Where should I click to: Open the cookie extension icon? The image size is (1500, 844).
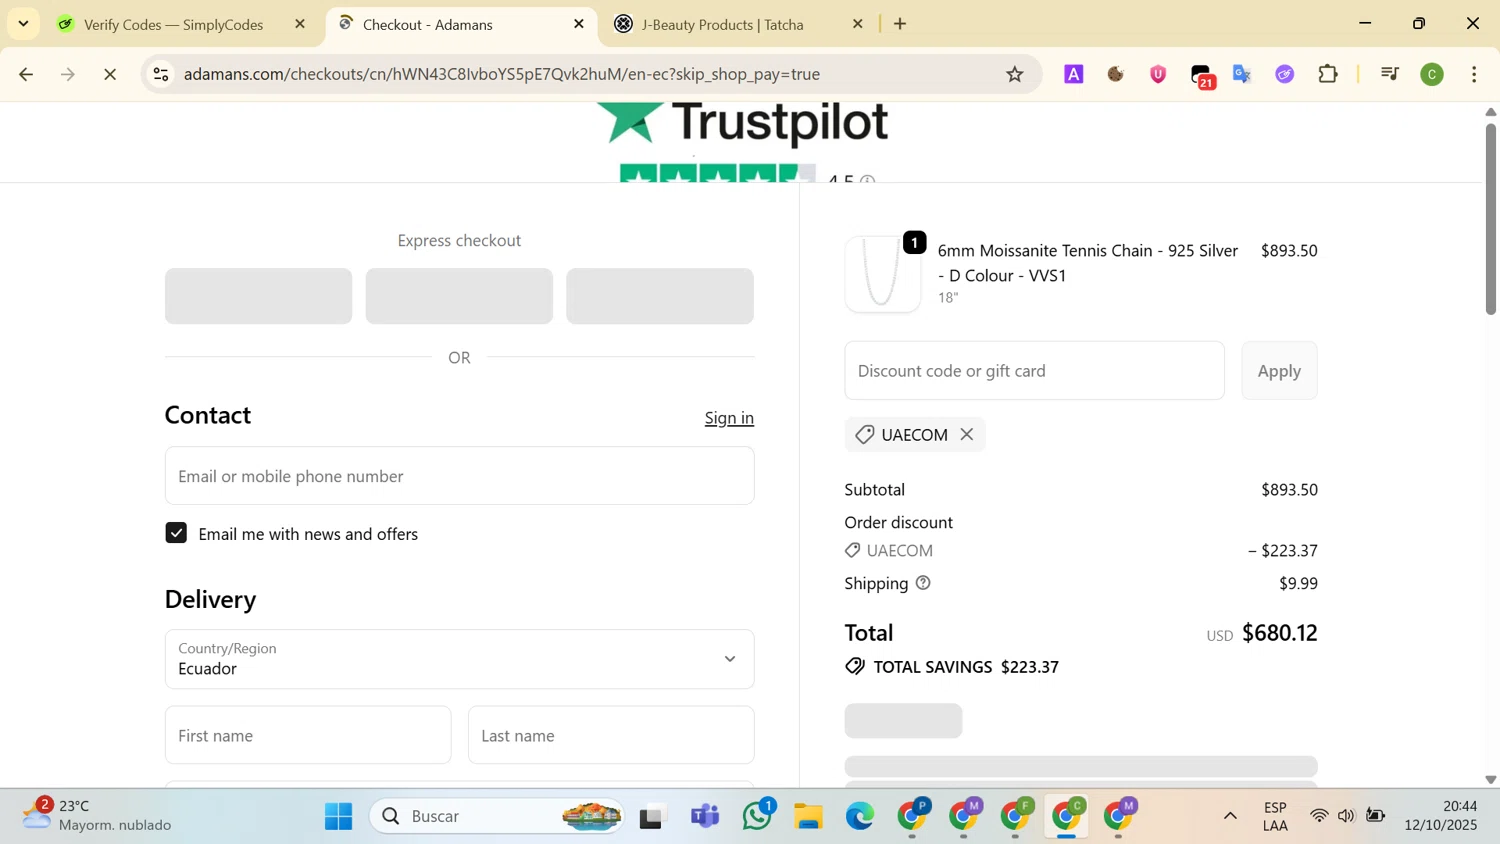point(1116,74)
